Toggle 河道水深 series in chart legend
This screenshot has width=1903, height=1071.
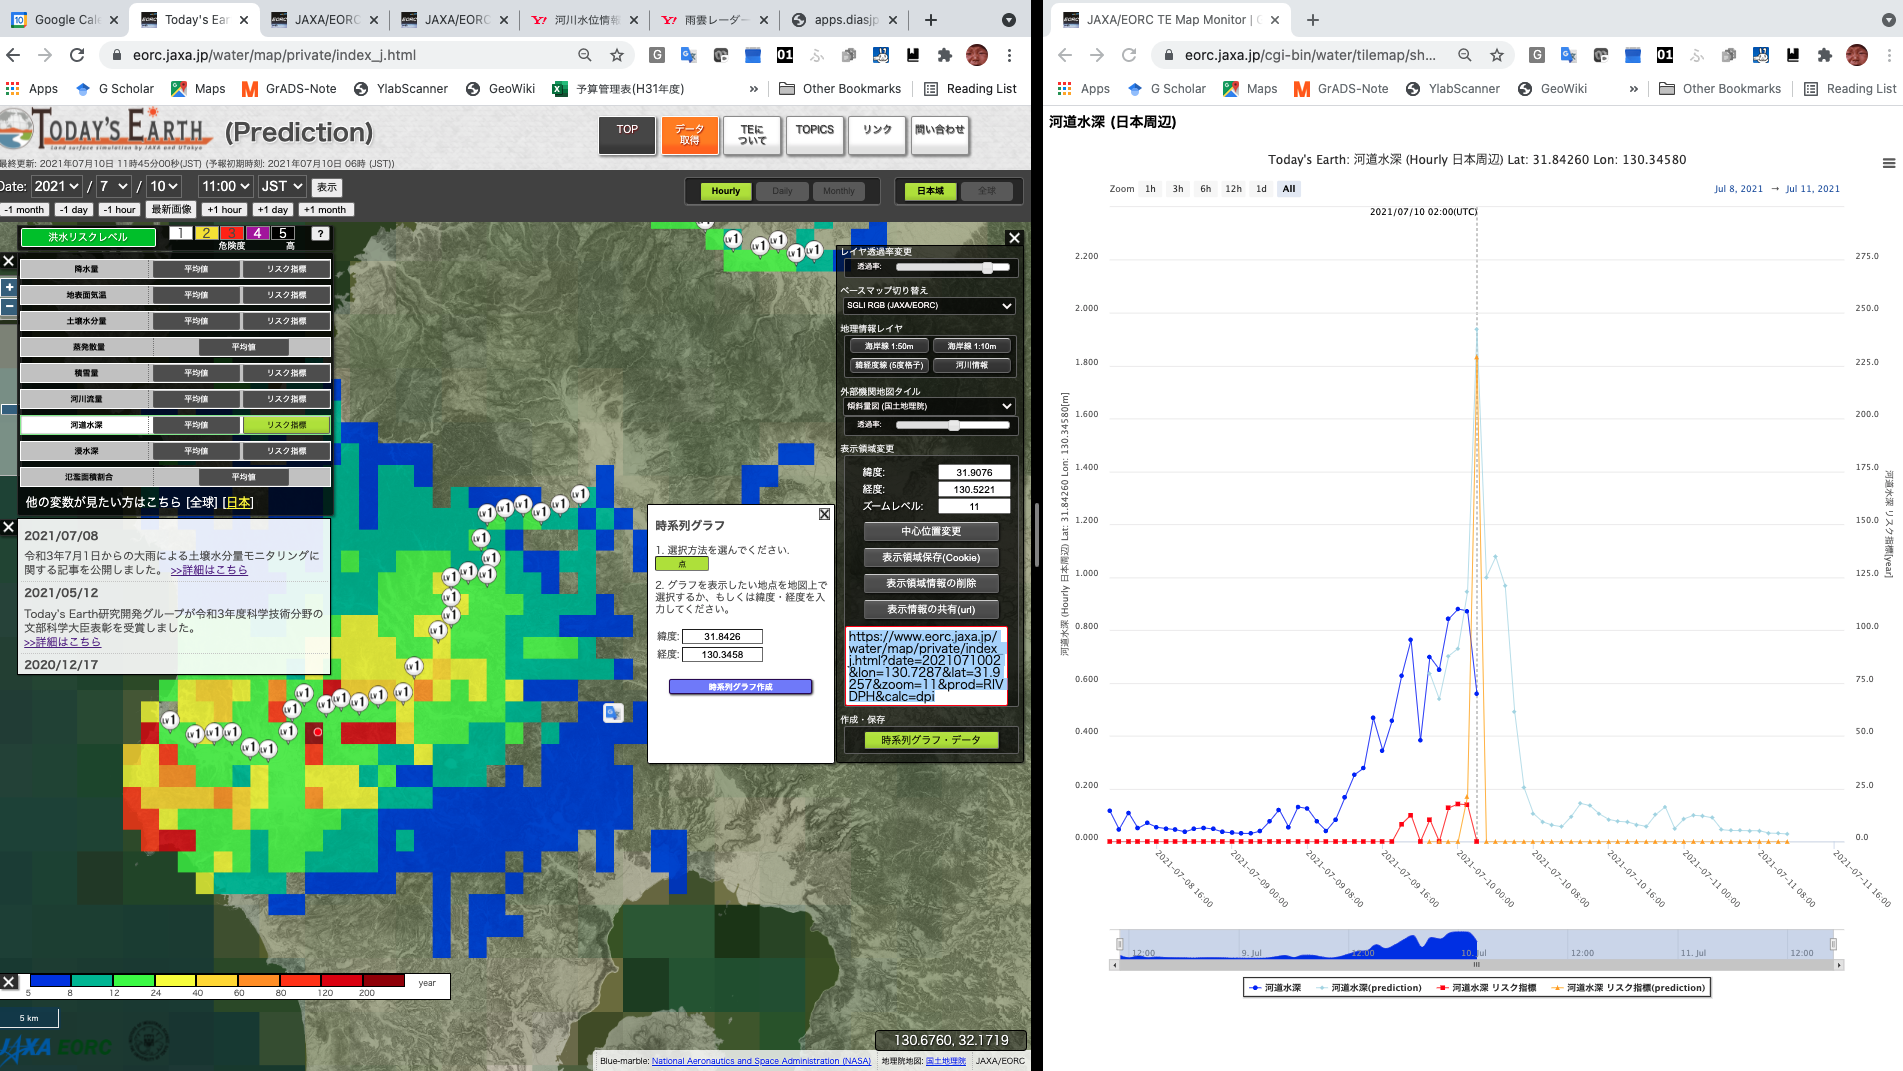(1275, 987)
